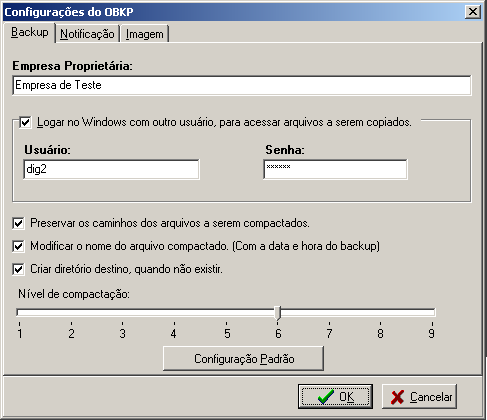
Task: Switch to the Notificação tab
Action: [x=87, y=34]
